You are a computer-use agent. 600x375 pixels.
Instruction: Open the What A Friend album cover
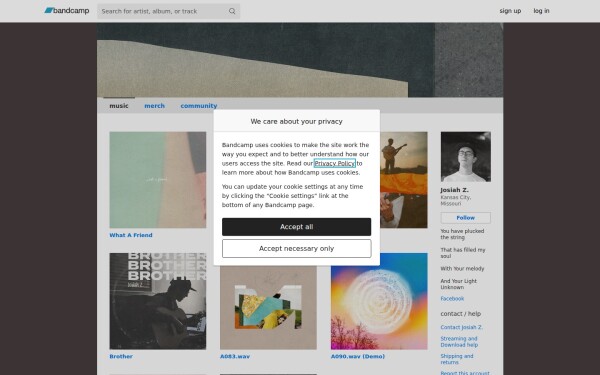pos(158,180)
